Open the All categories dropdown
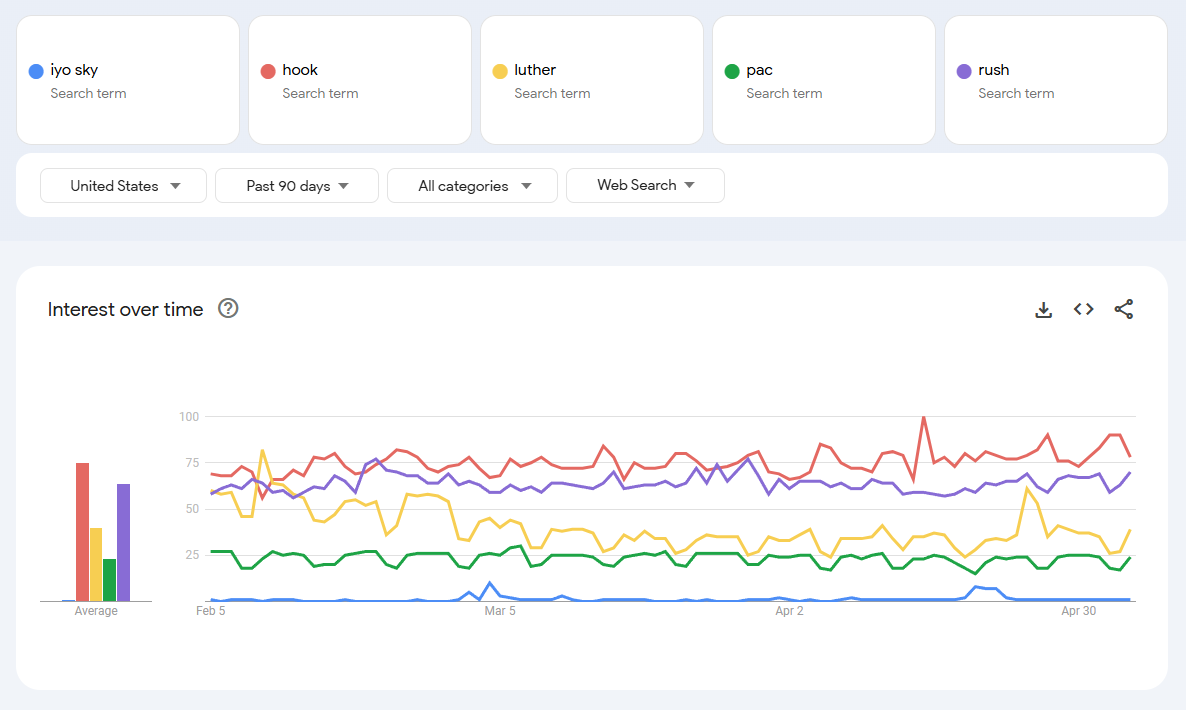The width and height of the screenshot is (1186, 710). tap(472, 186)
